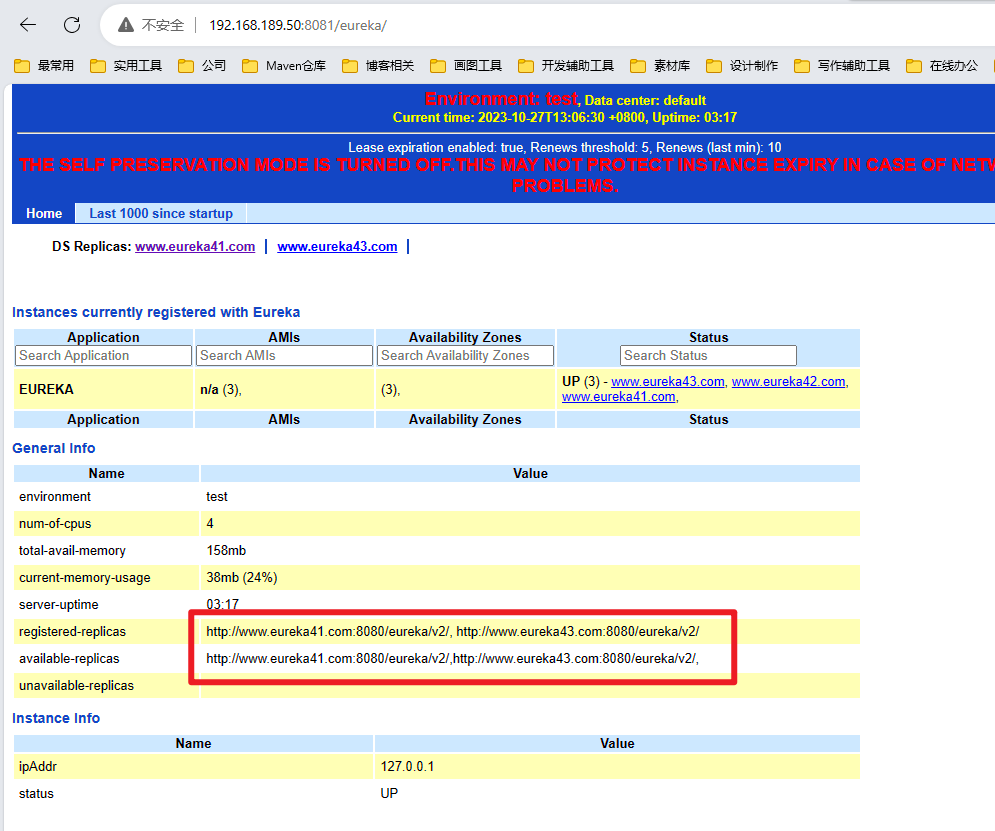
Task: Switch to Last 1000 since startup tab
Action: coord(161,213)
